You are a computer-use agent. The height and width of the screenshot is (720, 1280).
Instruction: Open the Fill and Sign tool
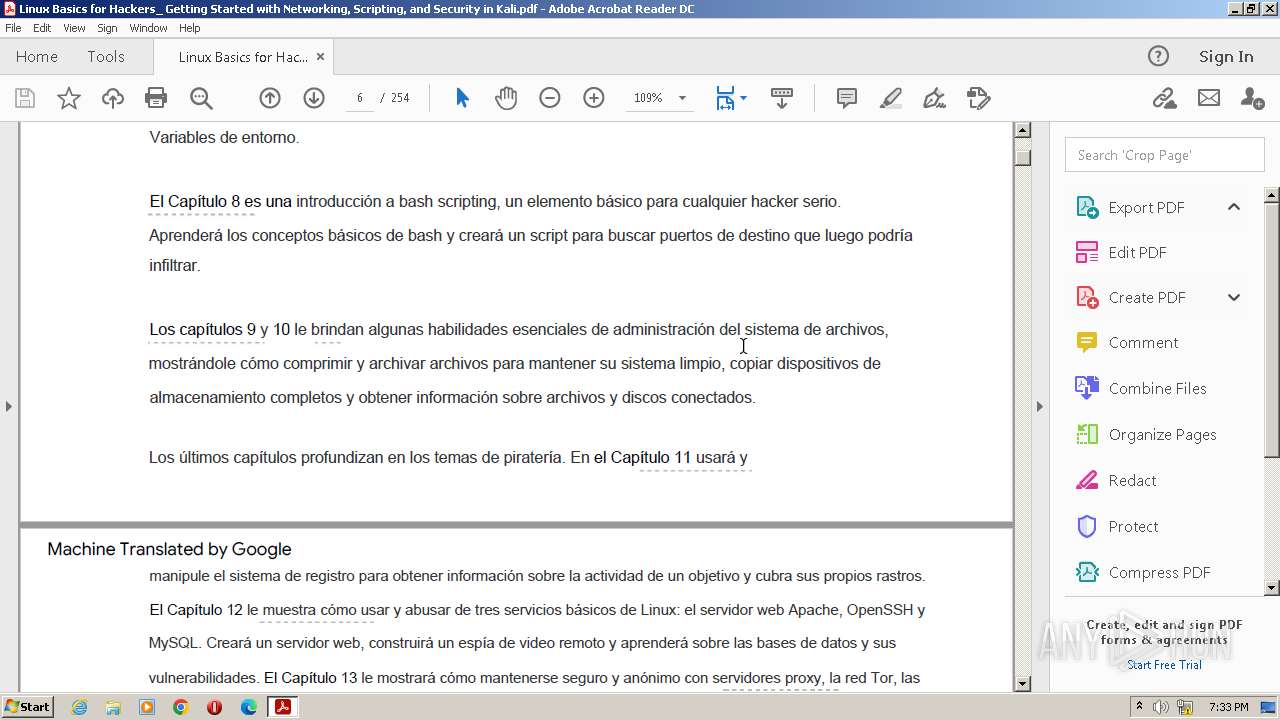935,98
